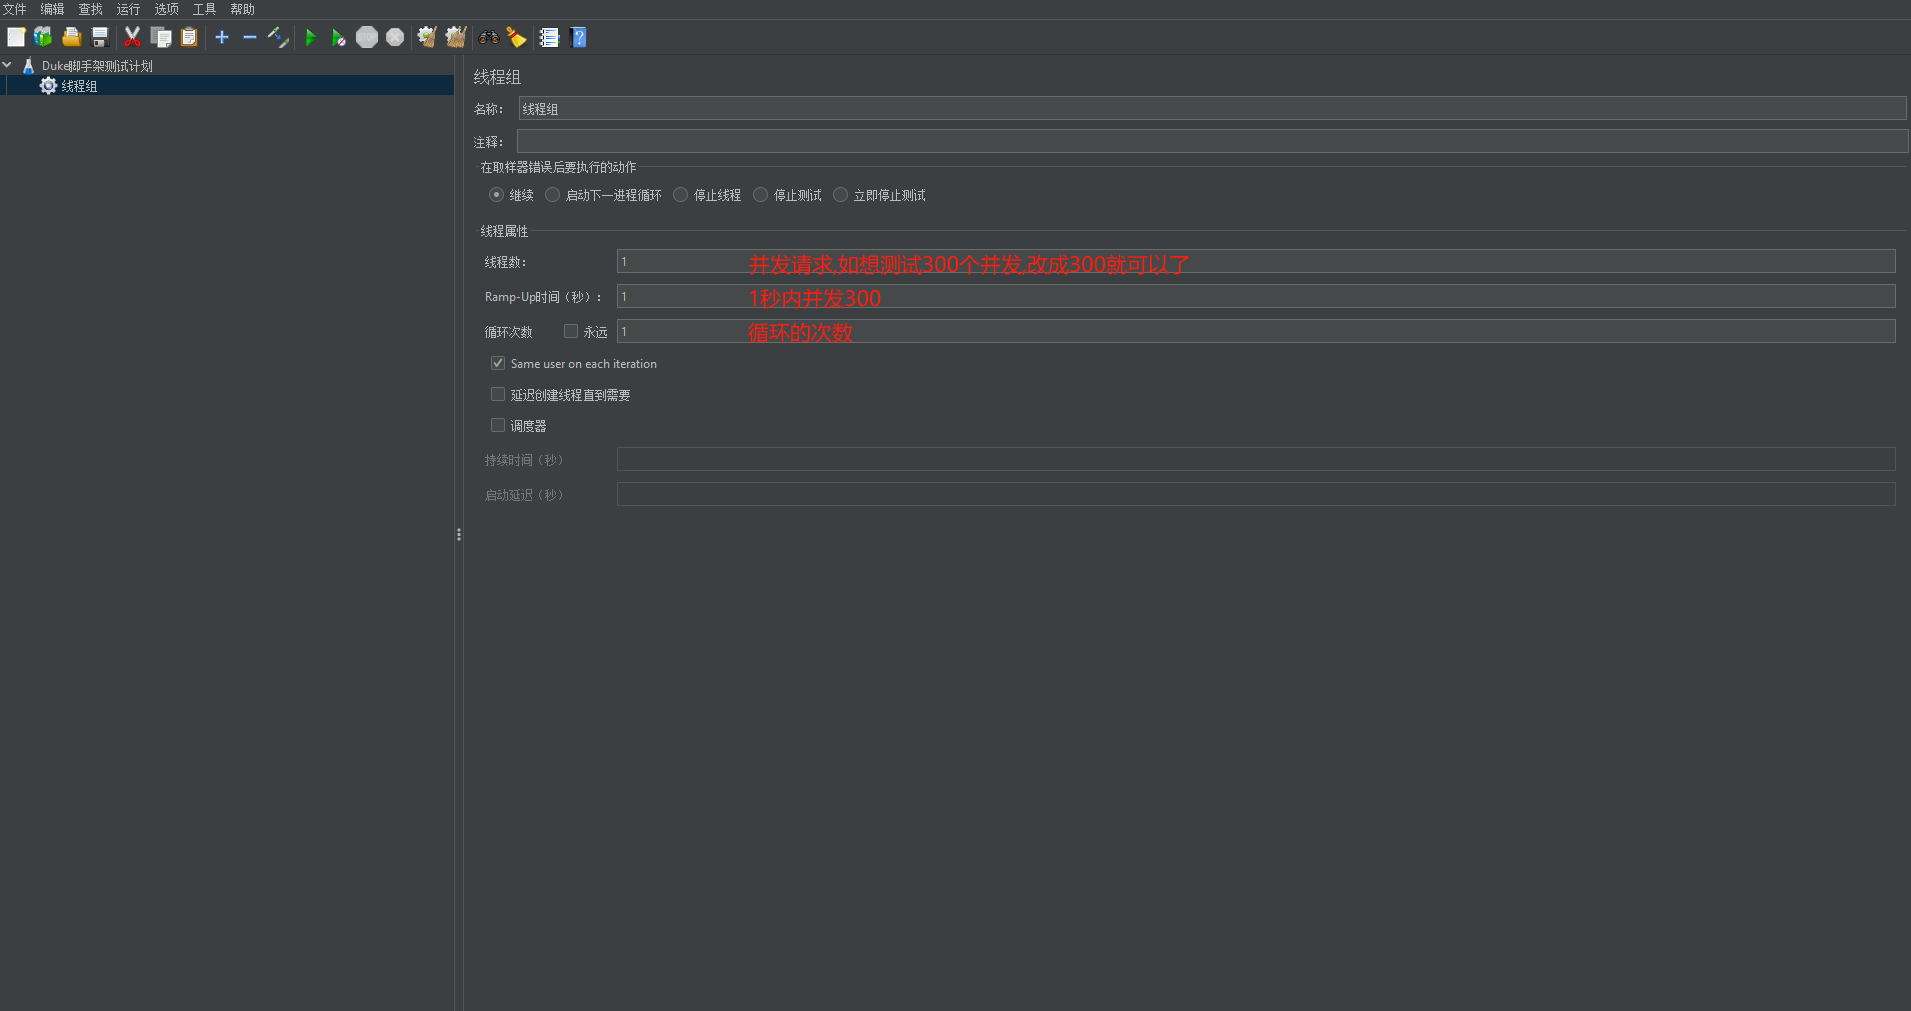
Task: Check the 永远 loop forever checkbox
Action: 571,331
